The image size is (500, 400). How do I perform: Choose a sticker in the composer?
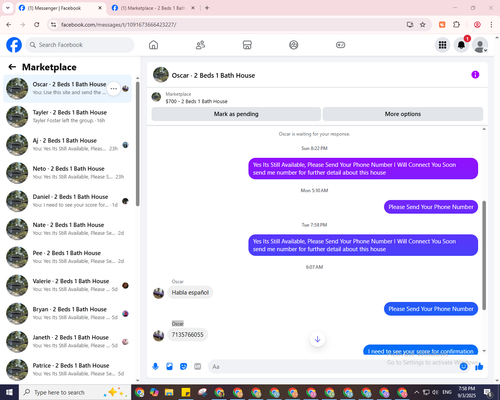point(183,367)
